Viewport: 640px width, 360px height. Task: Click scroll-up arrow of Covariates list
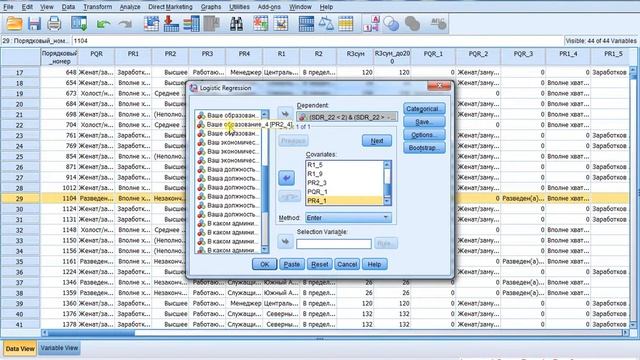click(x=387, y=164)
